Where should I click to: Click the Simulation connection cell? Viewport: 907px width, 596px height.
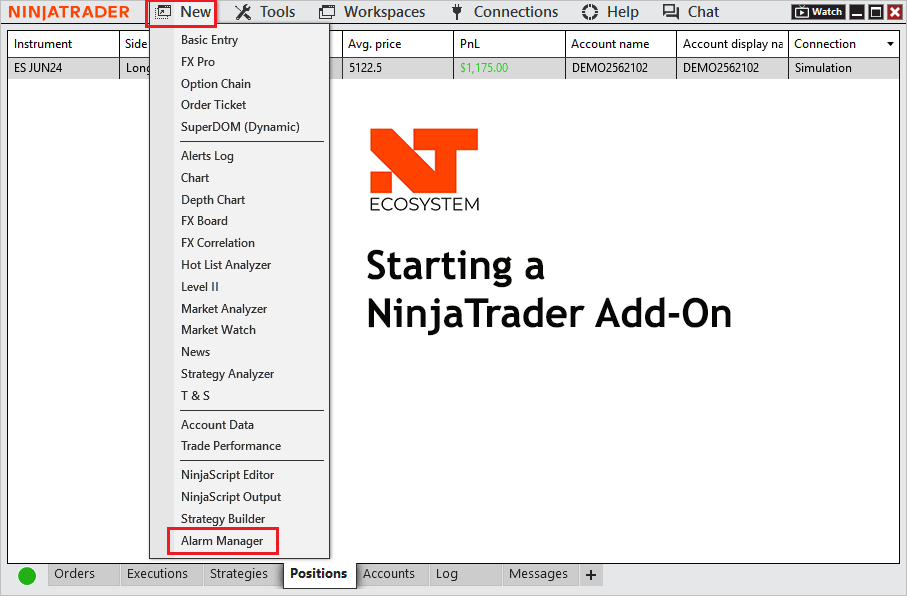[x=844, y=68]
